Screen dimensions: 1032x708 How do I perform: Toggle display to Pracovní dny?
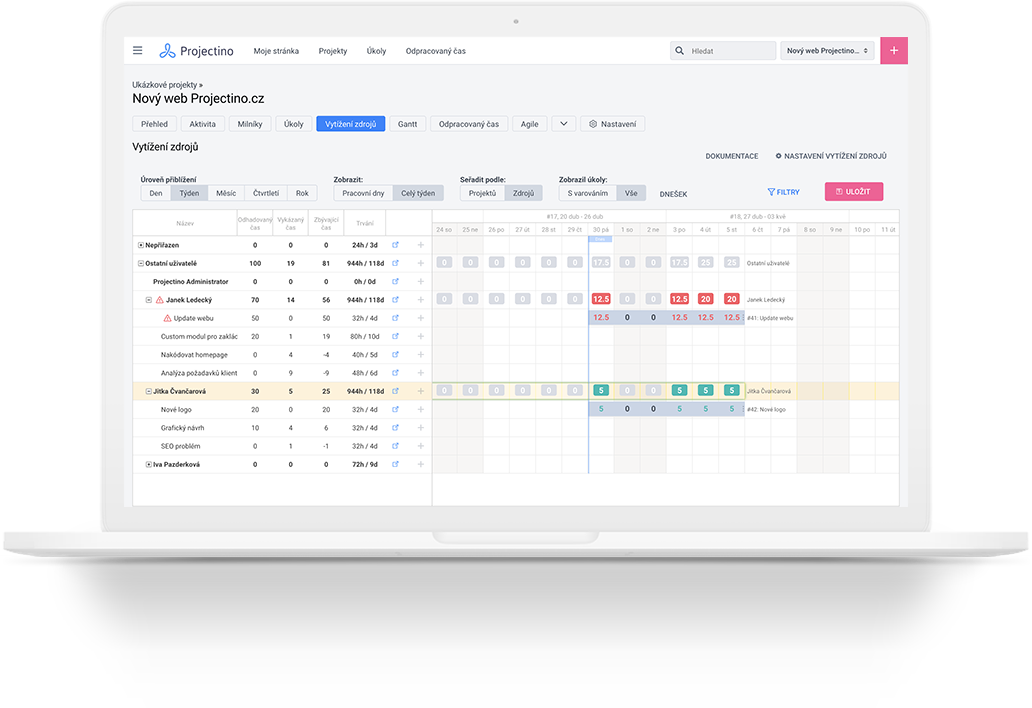pyautogui.click(x=363, y=193)
